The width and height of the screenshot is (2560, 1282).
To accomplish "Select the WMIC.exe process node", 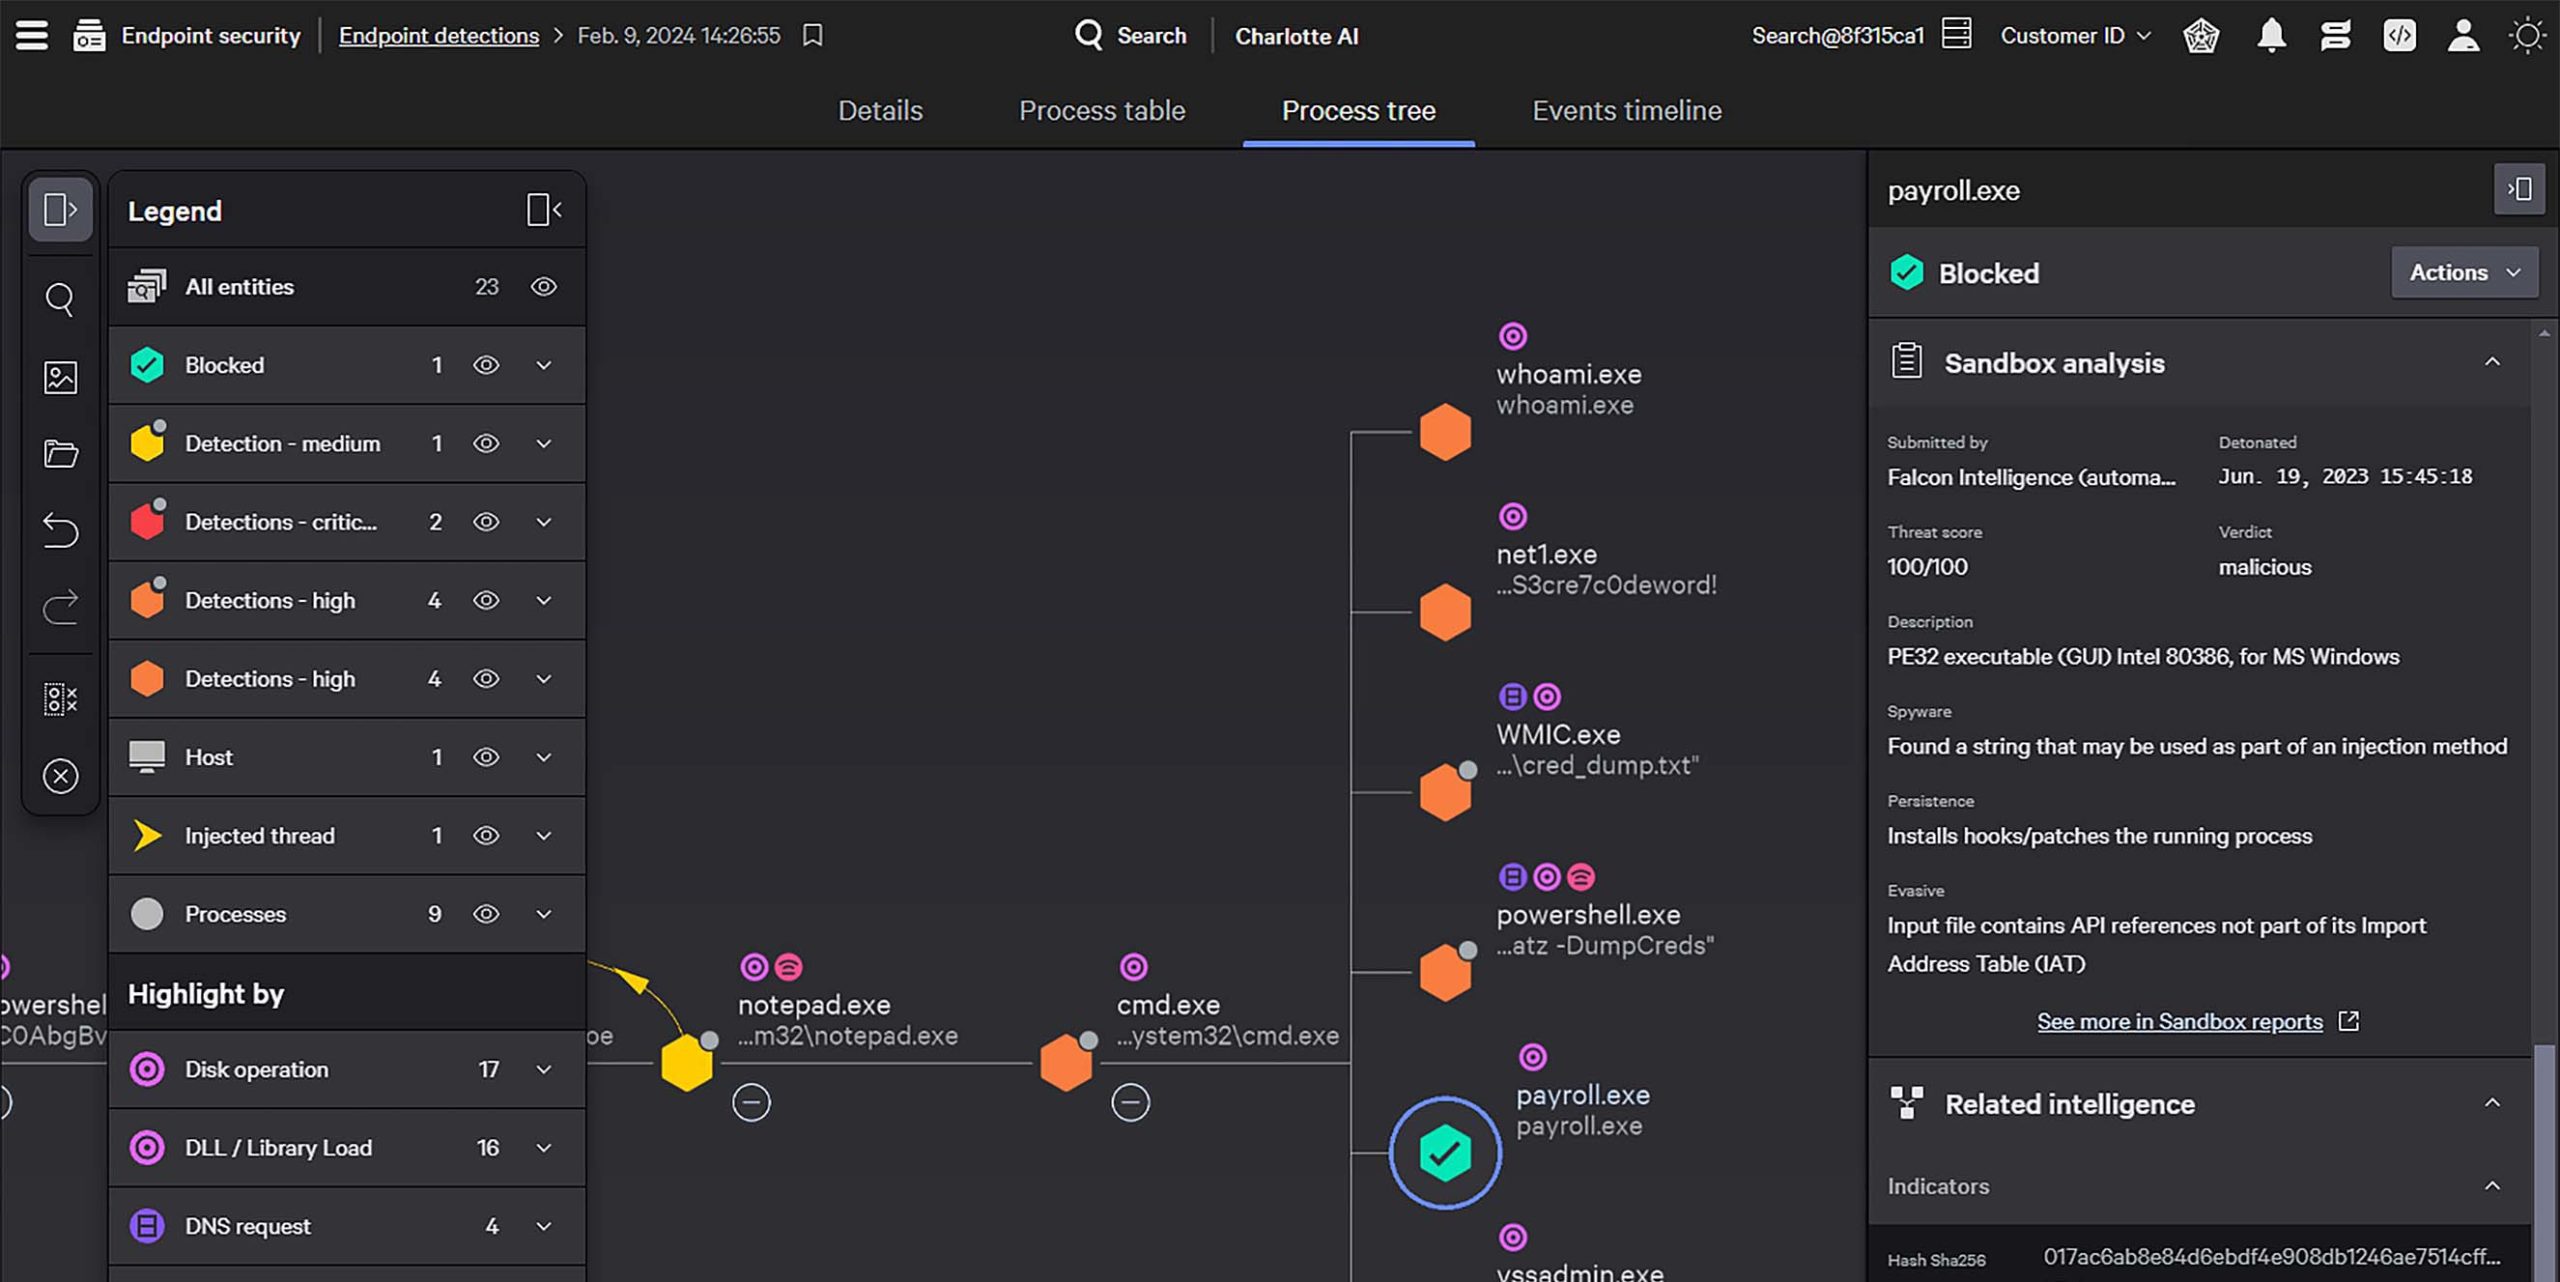I will tap(1445, 792).
